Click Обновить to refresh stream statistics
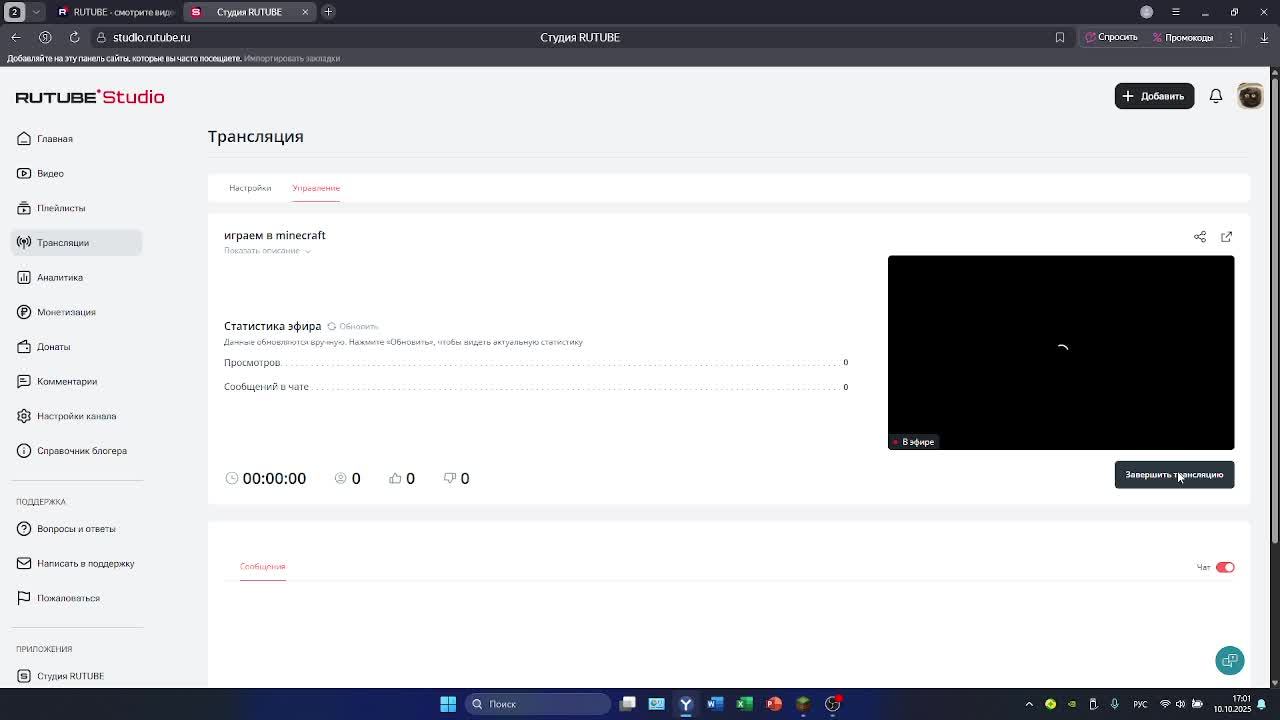The height and width of the screenshot is (720, 1280). pos(353,327)
